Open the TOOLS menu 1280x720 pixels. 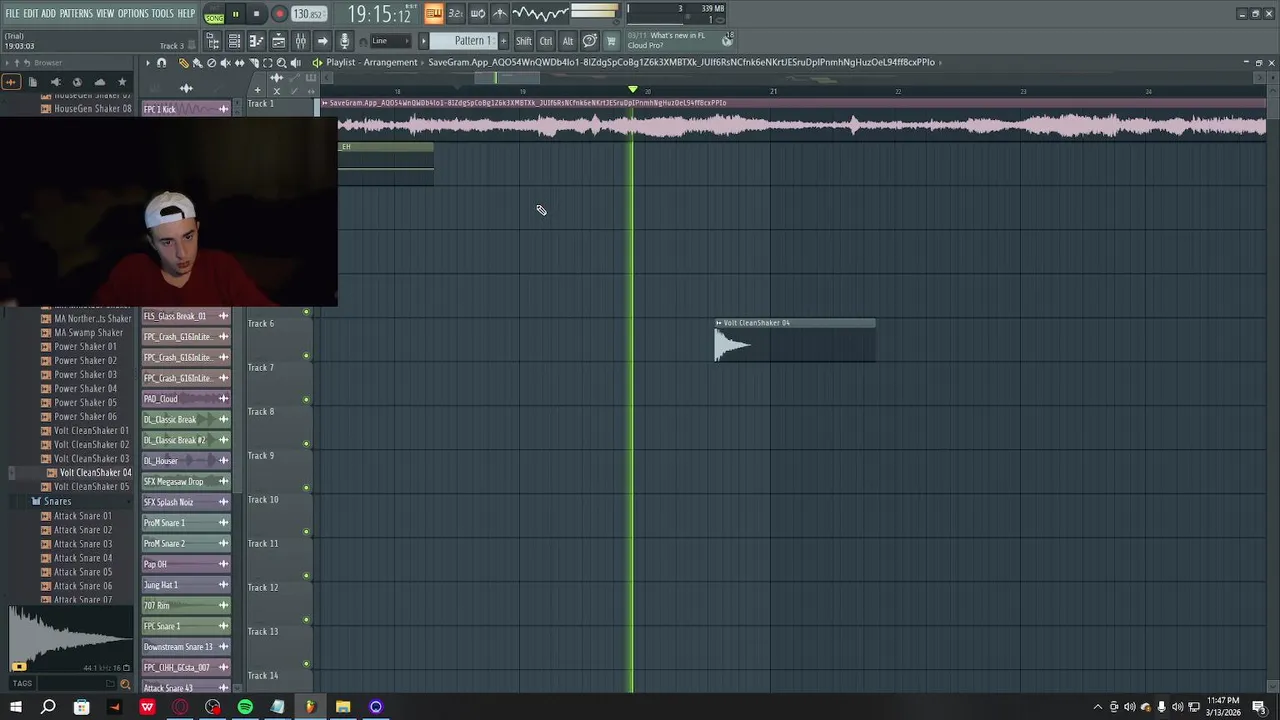(x=163, y=14)
